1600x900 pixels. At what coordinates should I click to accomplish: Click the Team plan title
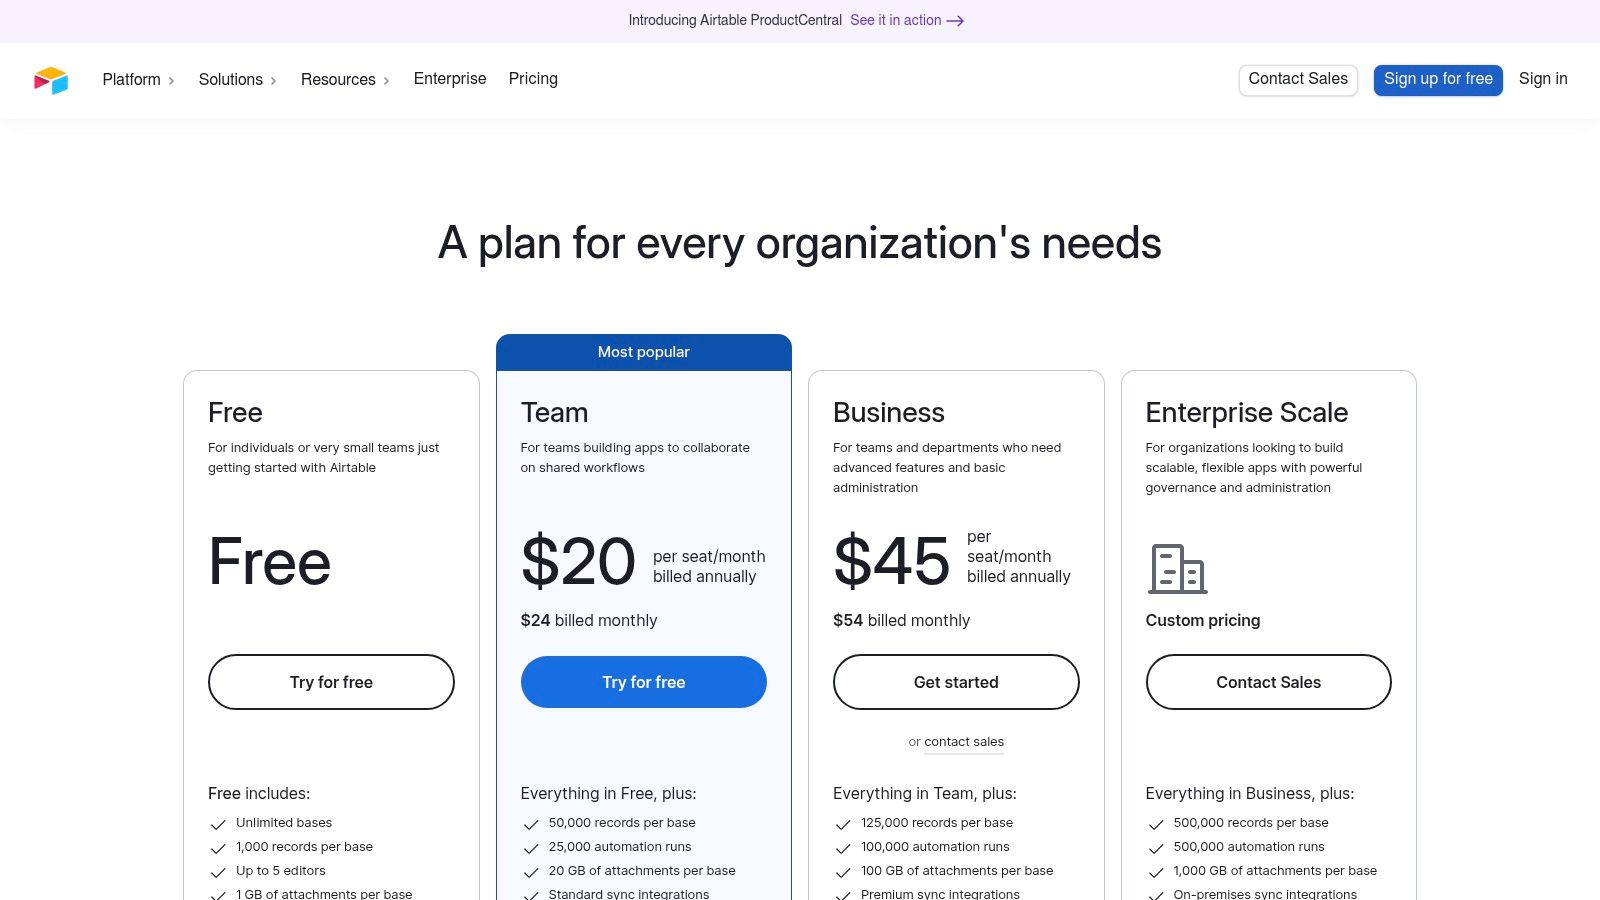point(554,413)
